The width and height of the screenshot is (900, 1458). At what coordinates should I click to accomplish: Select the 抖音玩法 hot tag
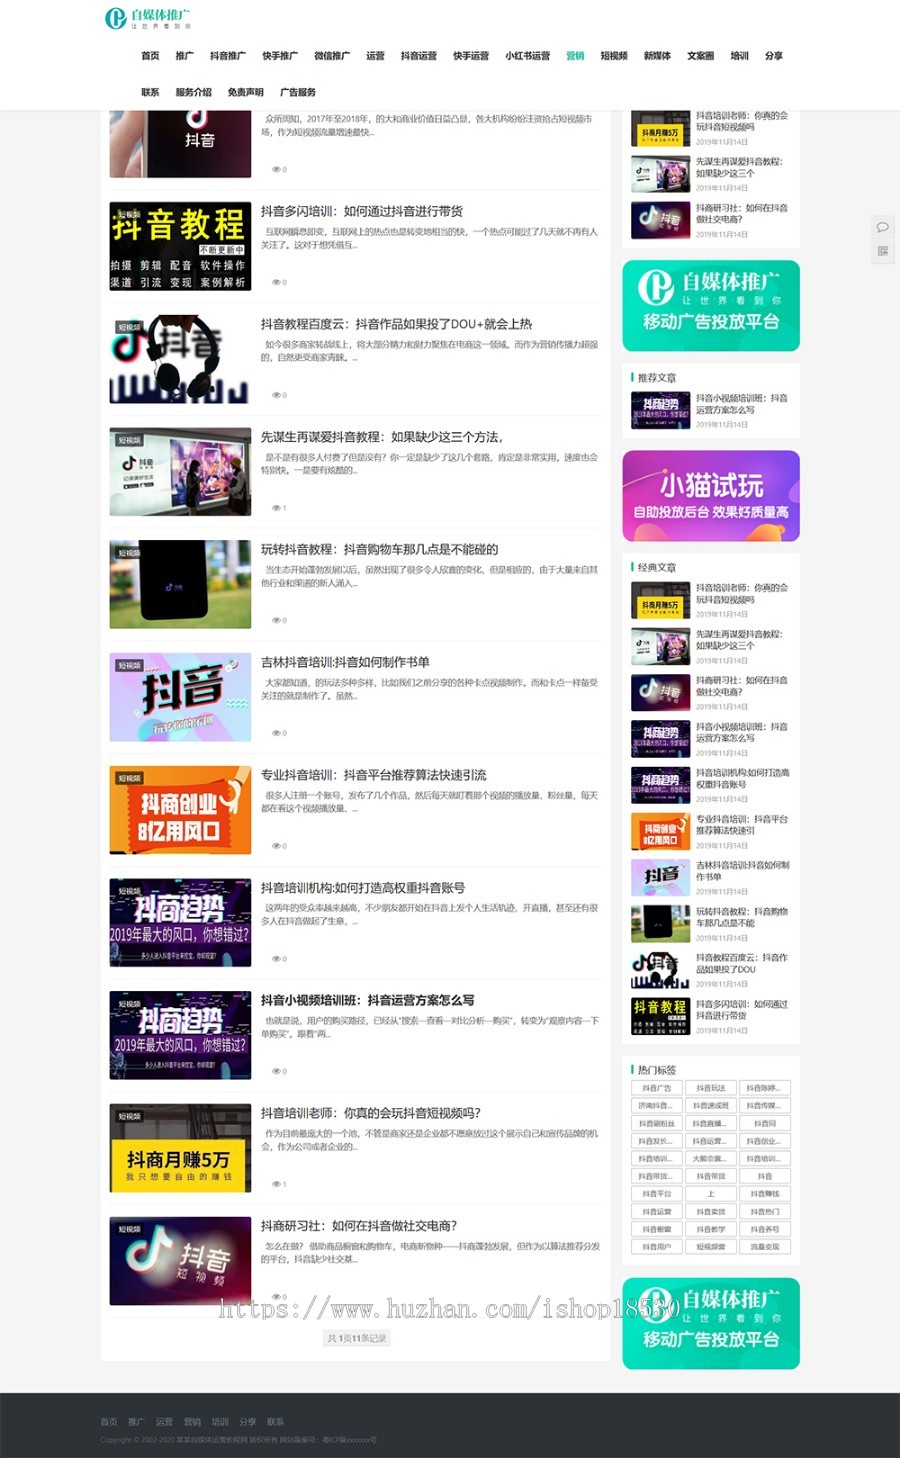711,1088
